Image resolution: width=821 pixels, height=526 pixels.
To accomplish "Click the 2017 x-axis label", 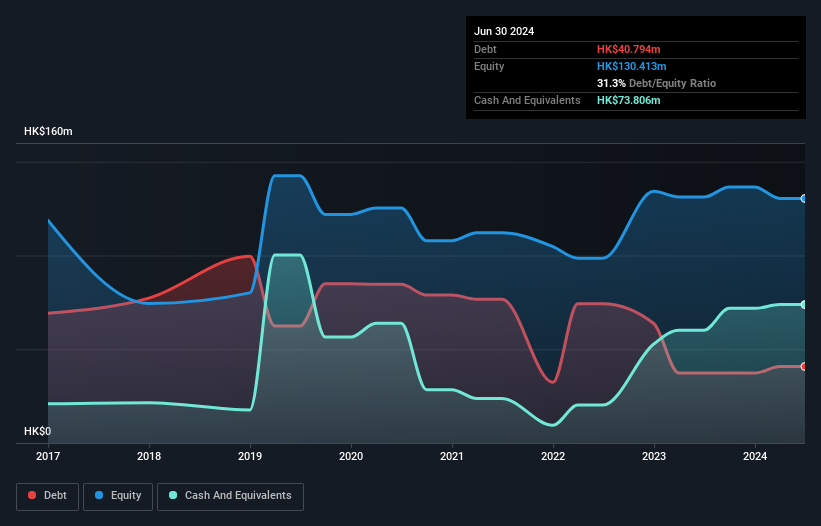I will 48,456.
